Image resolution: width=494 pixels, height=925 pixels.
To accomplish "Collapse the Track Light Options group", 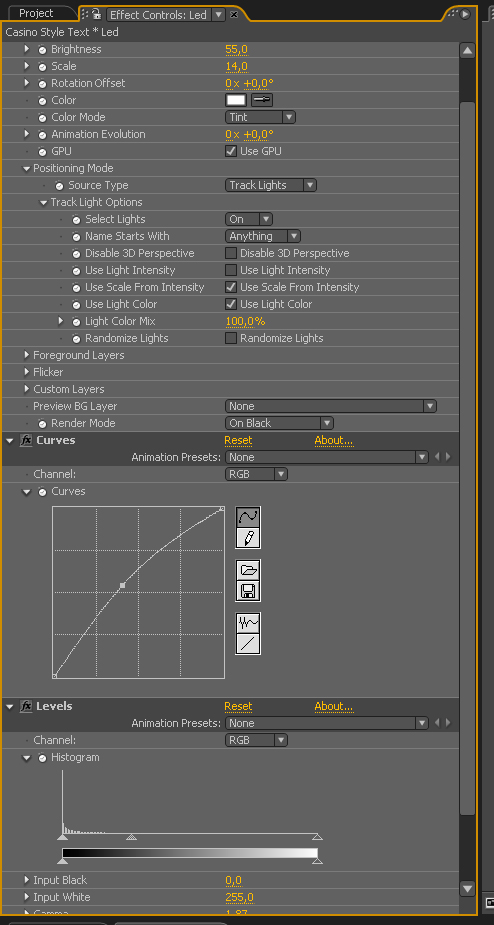I will coord(44,203).
